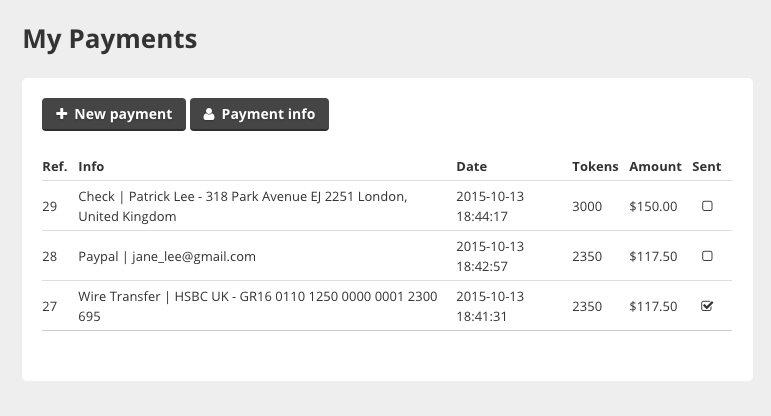Click the Amount column header
The image size is (771, 416).
coord(655,167)
